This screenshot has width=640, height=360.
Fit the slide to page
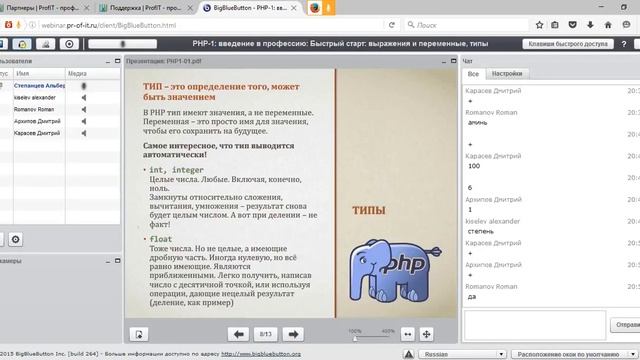(426, 334)
